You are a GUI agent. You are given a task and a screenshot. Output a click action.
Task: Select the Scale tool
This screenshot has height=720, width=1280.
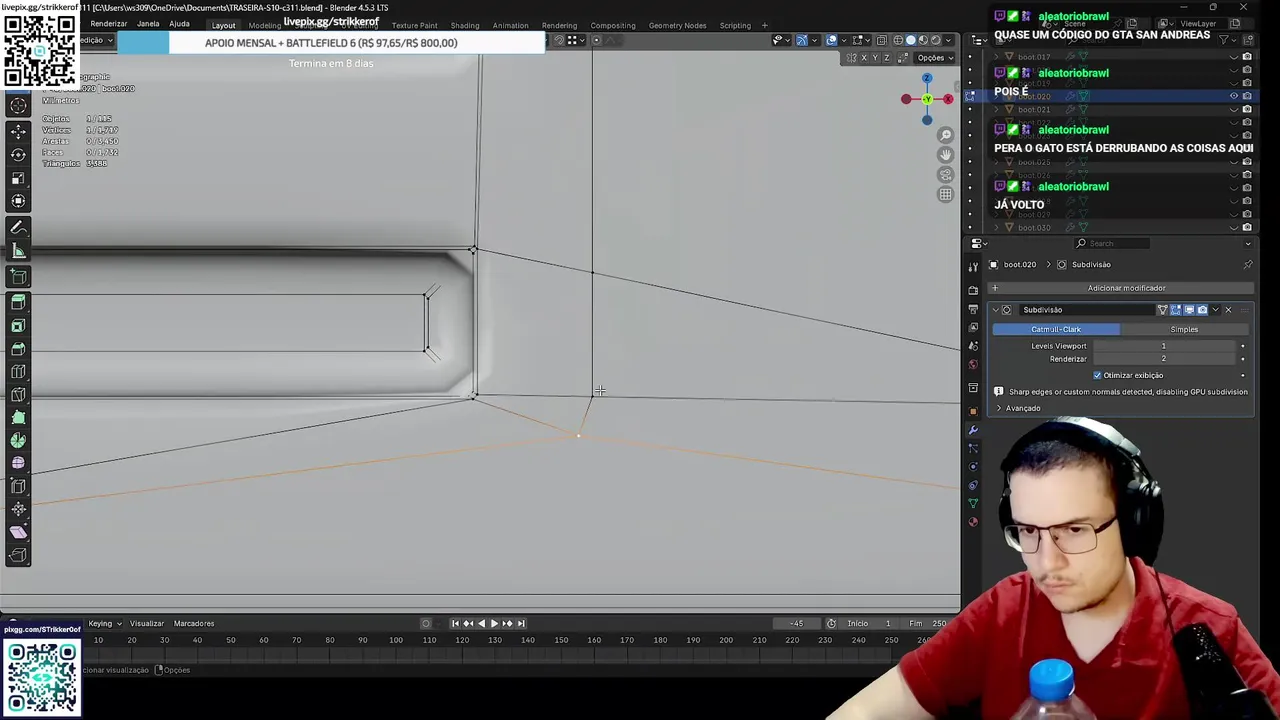[x=18, y=178]
